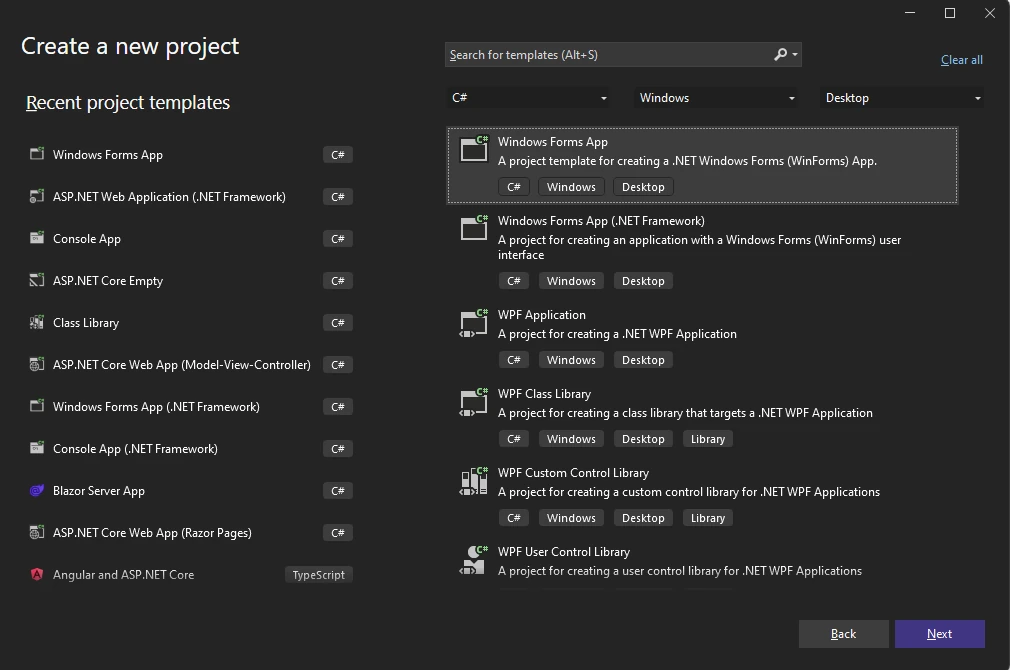Click the Class Library template icon
The width and height of the screenshot is (1010, 670).
pos(36,322)
